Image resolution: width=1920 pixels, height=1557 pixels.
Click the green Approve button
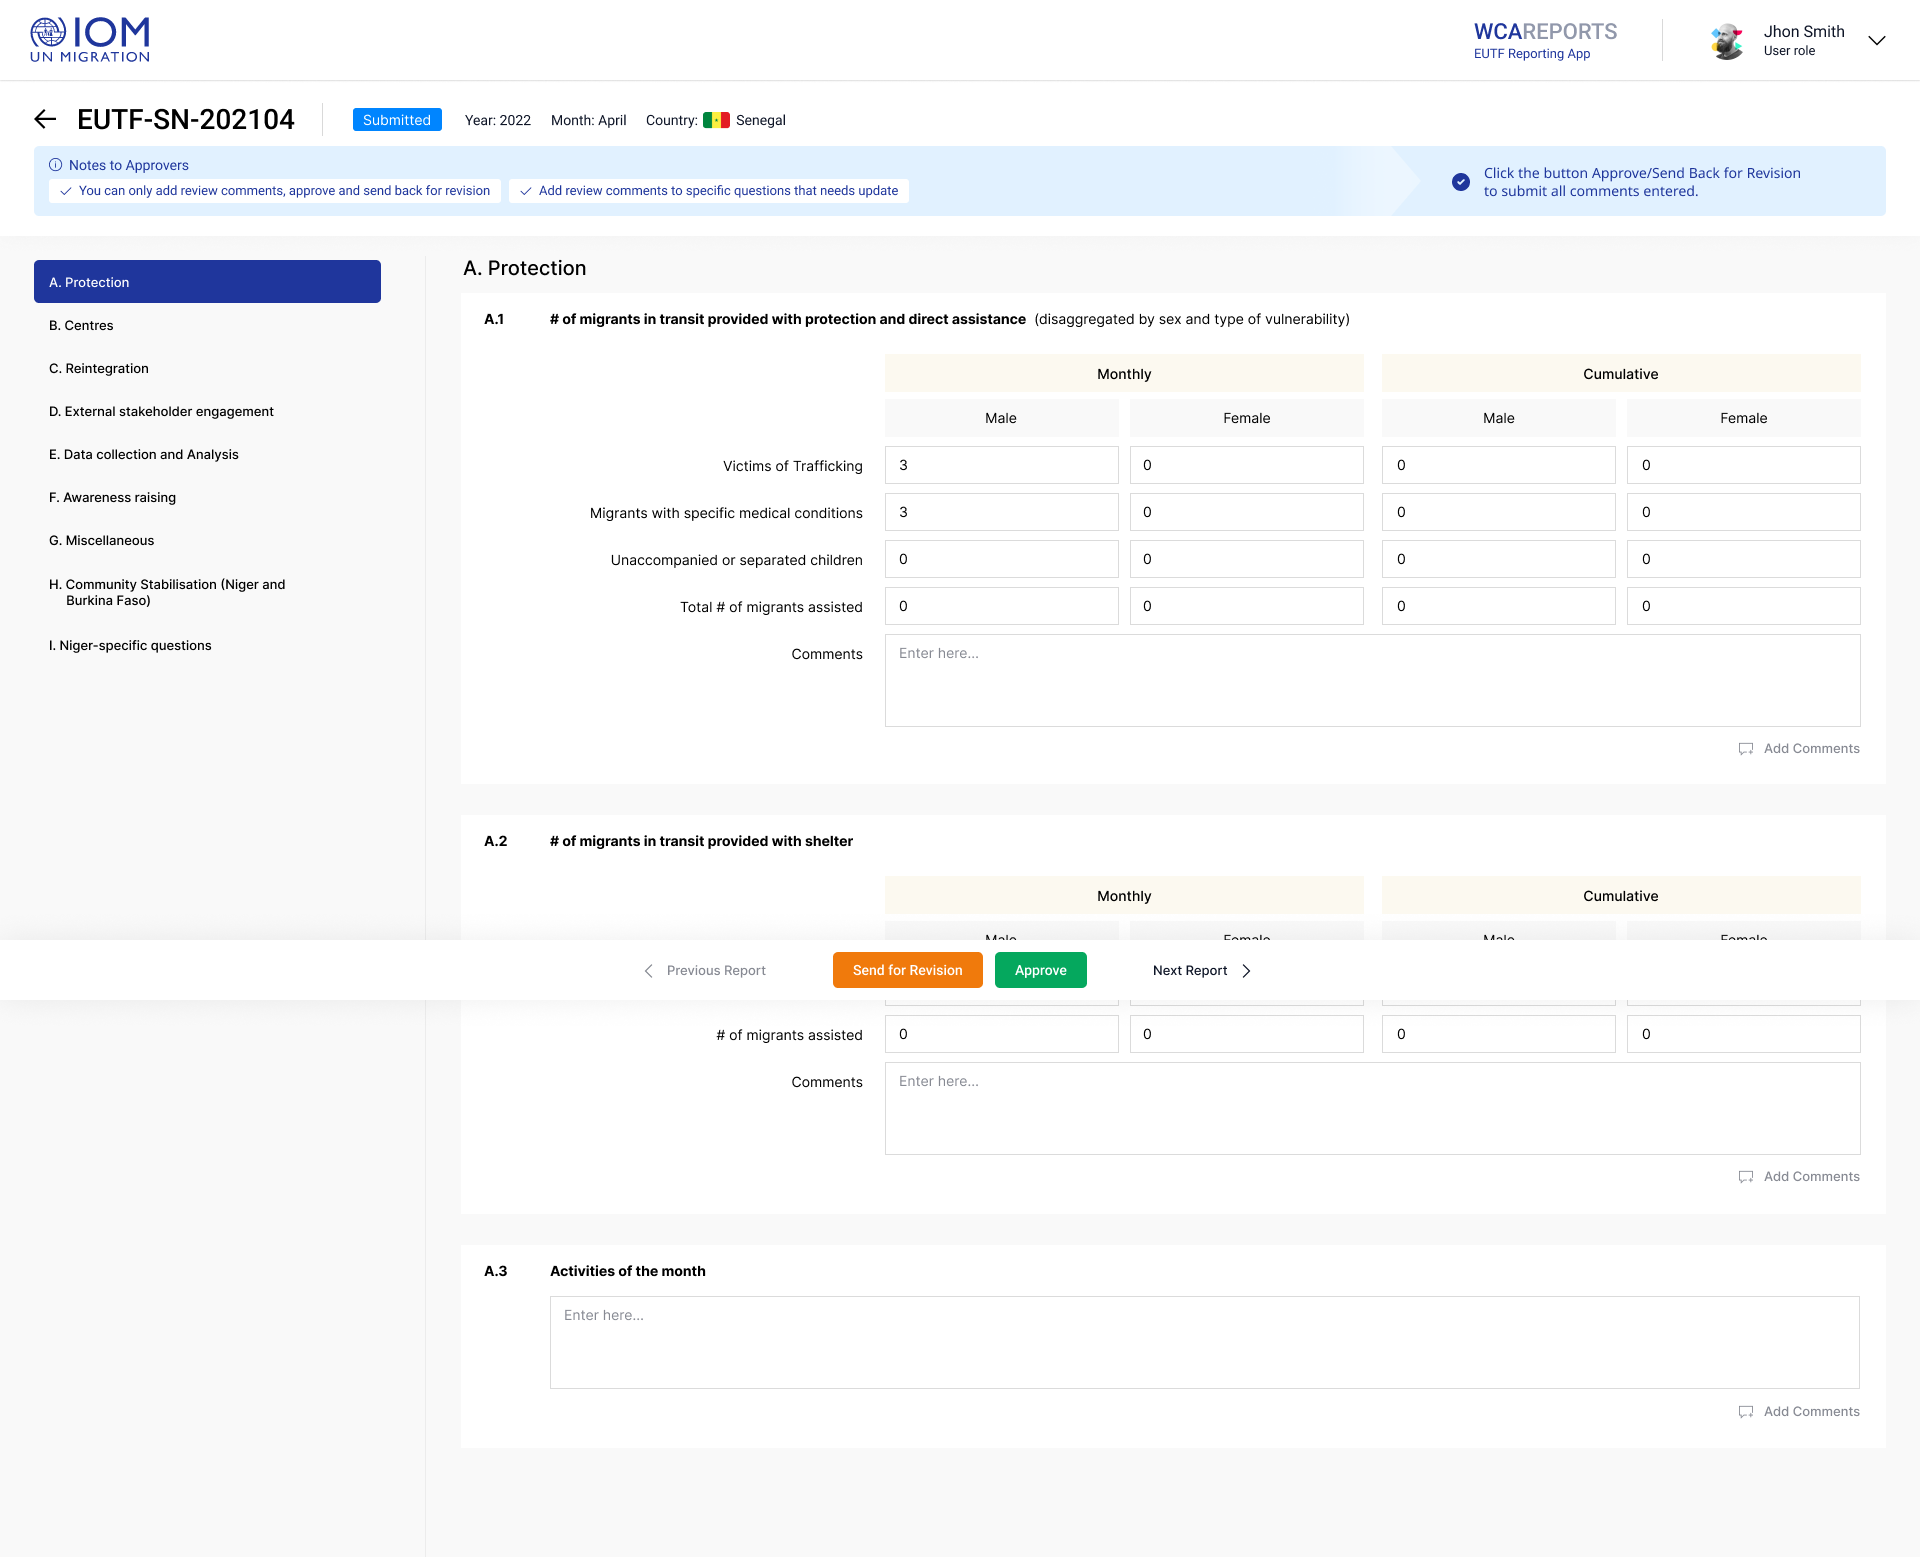tap(1040, 970)
